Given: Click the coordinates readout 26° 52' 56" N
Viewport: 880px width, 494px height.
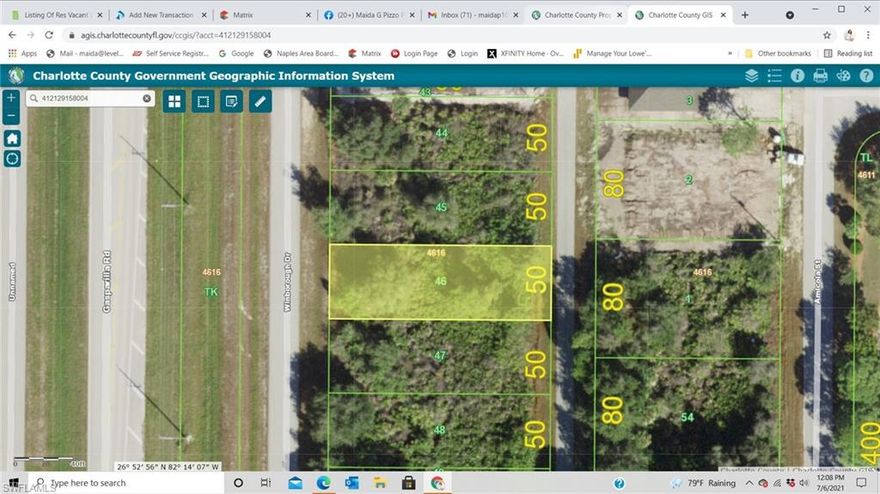Looking at the screenshot, I should pyautogui.click(x=167, y=466).
